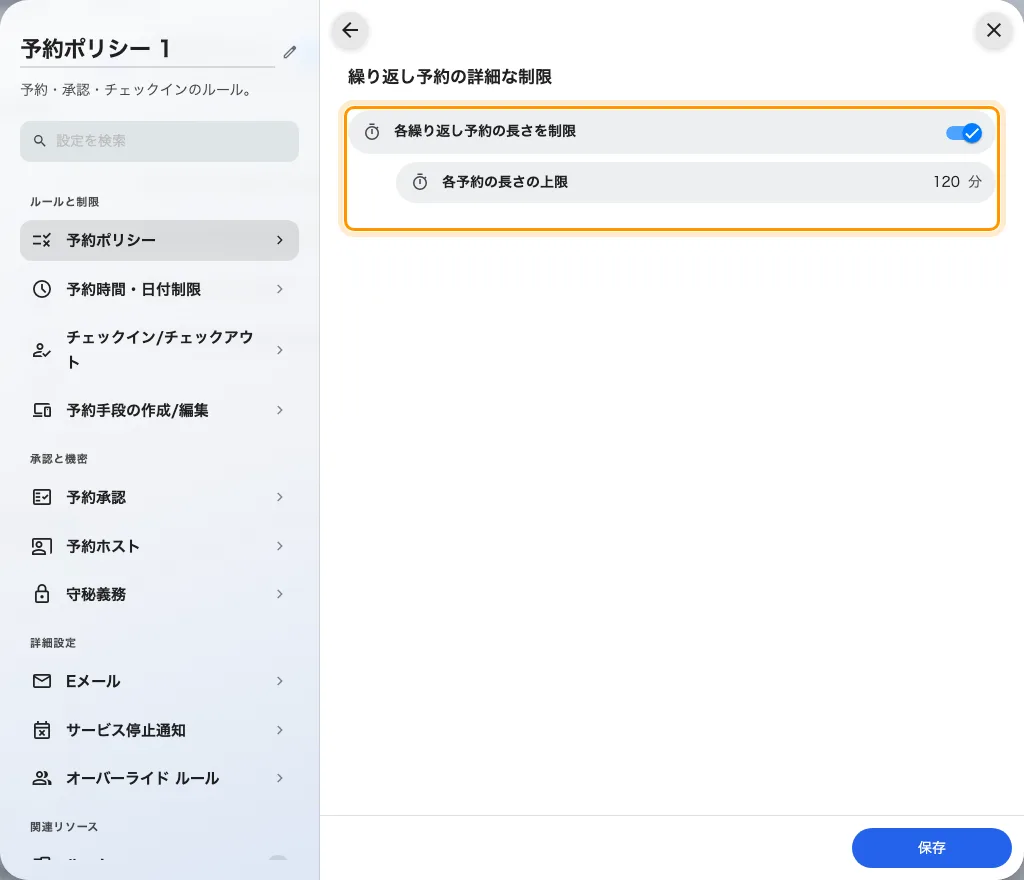Click the 予約・承認・チェックインのルール。 subtitle
Screen dimensions: 1024x880
point(137,90)
